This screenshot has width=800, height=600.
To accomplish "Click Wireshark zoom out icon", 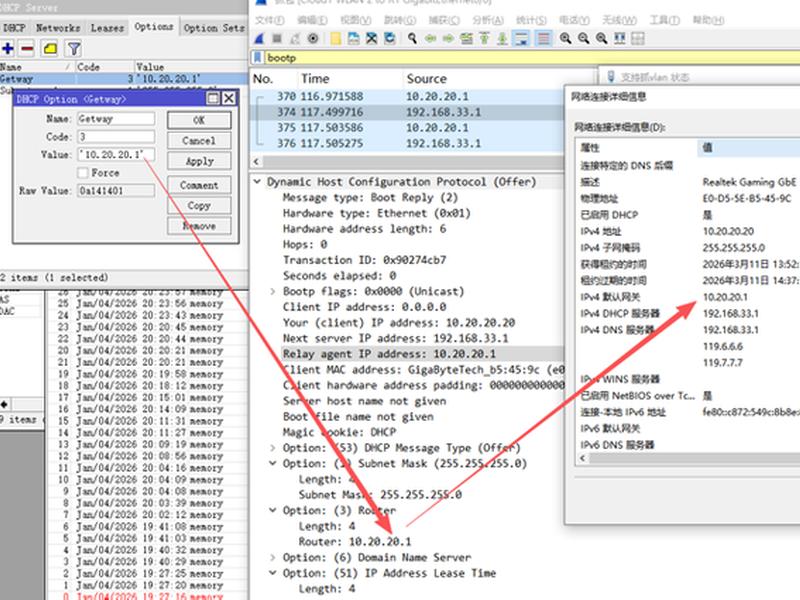I will [x=583, y=38].
